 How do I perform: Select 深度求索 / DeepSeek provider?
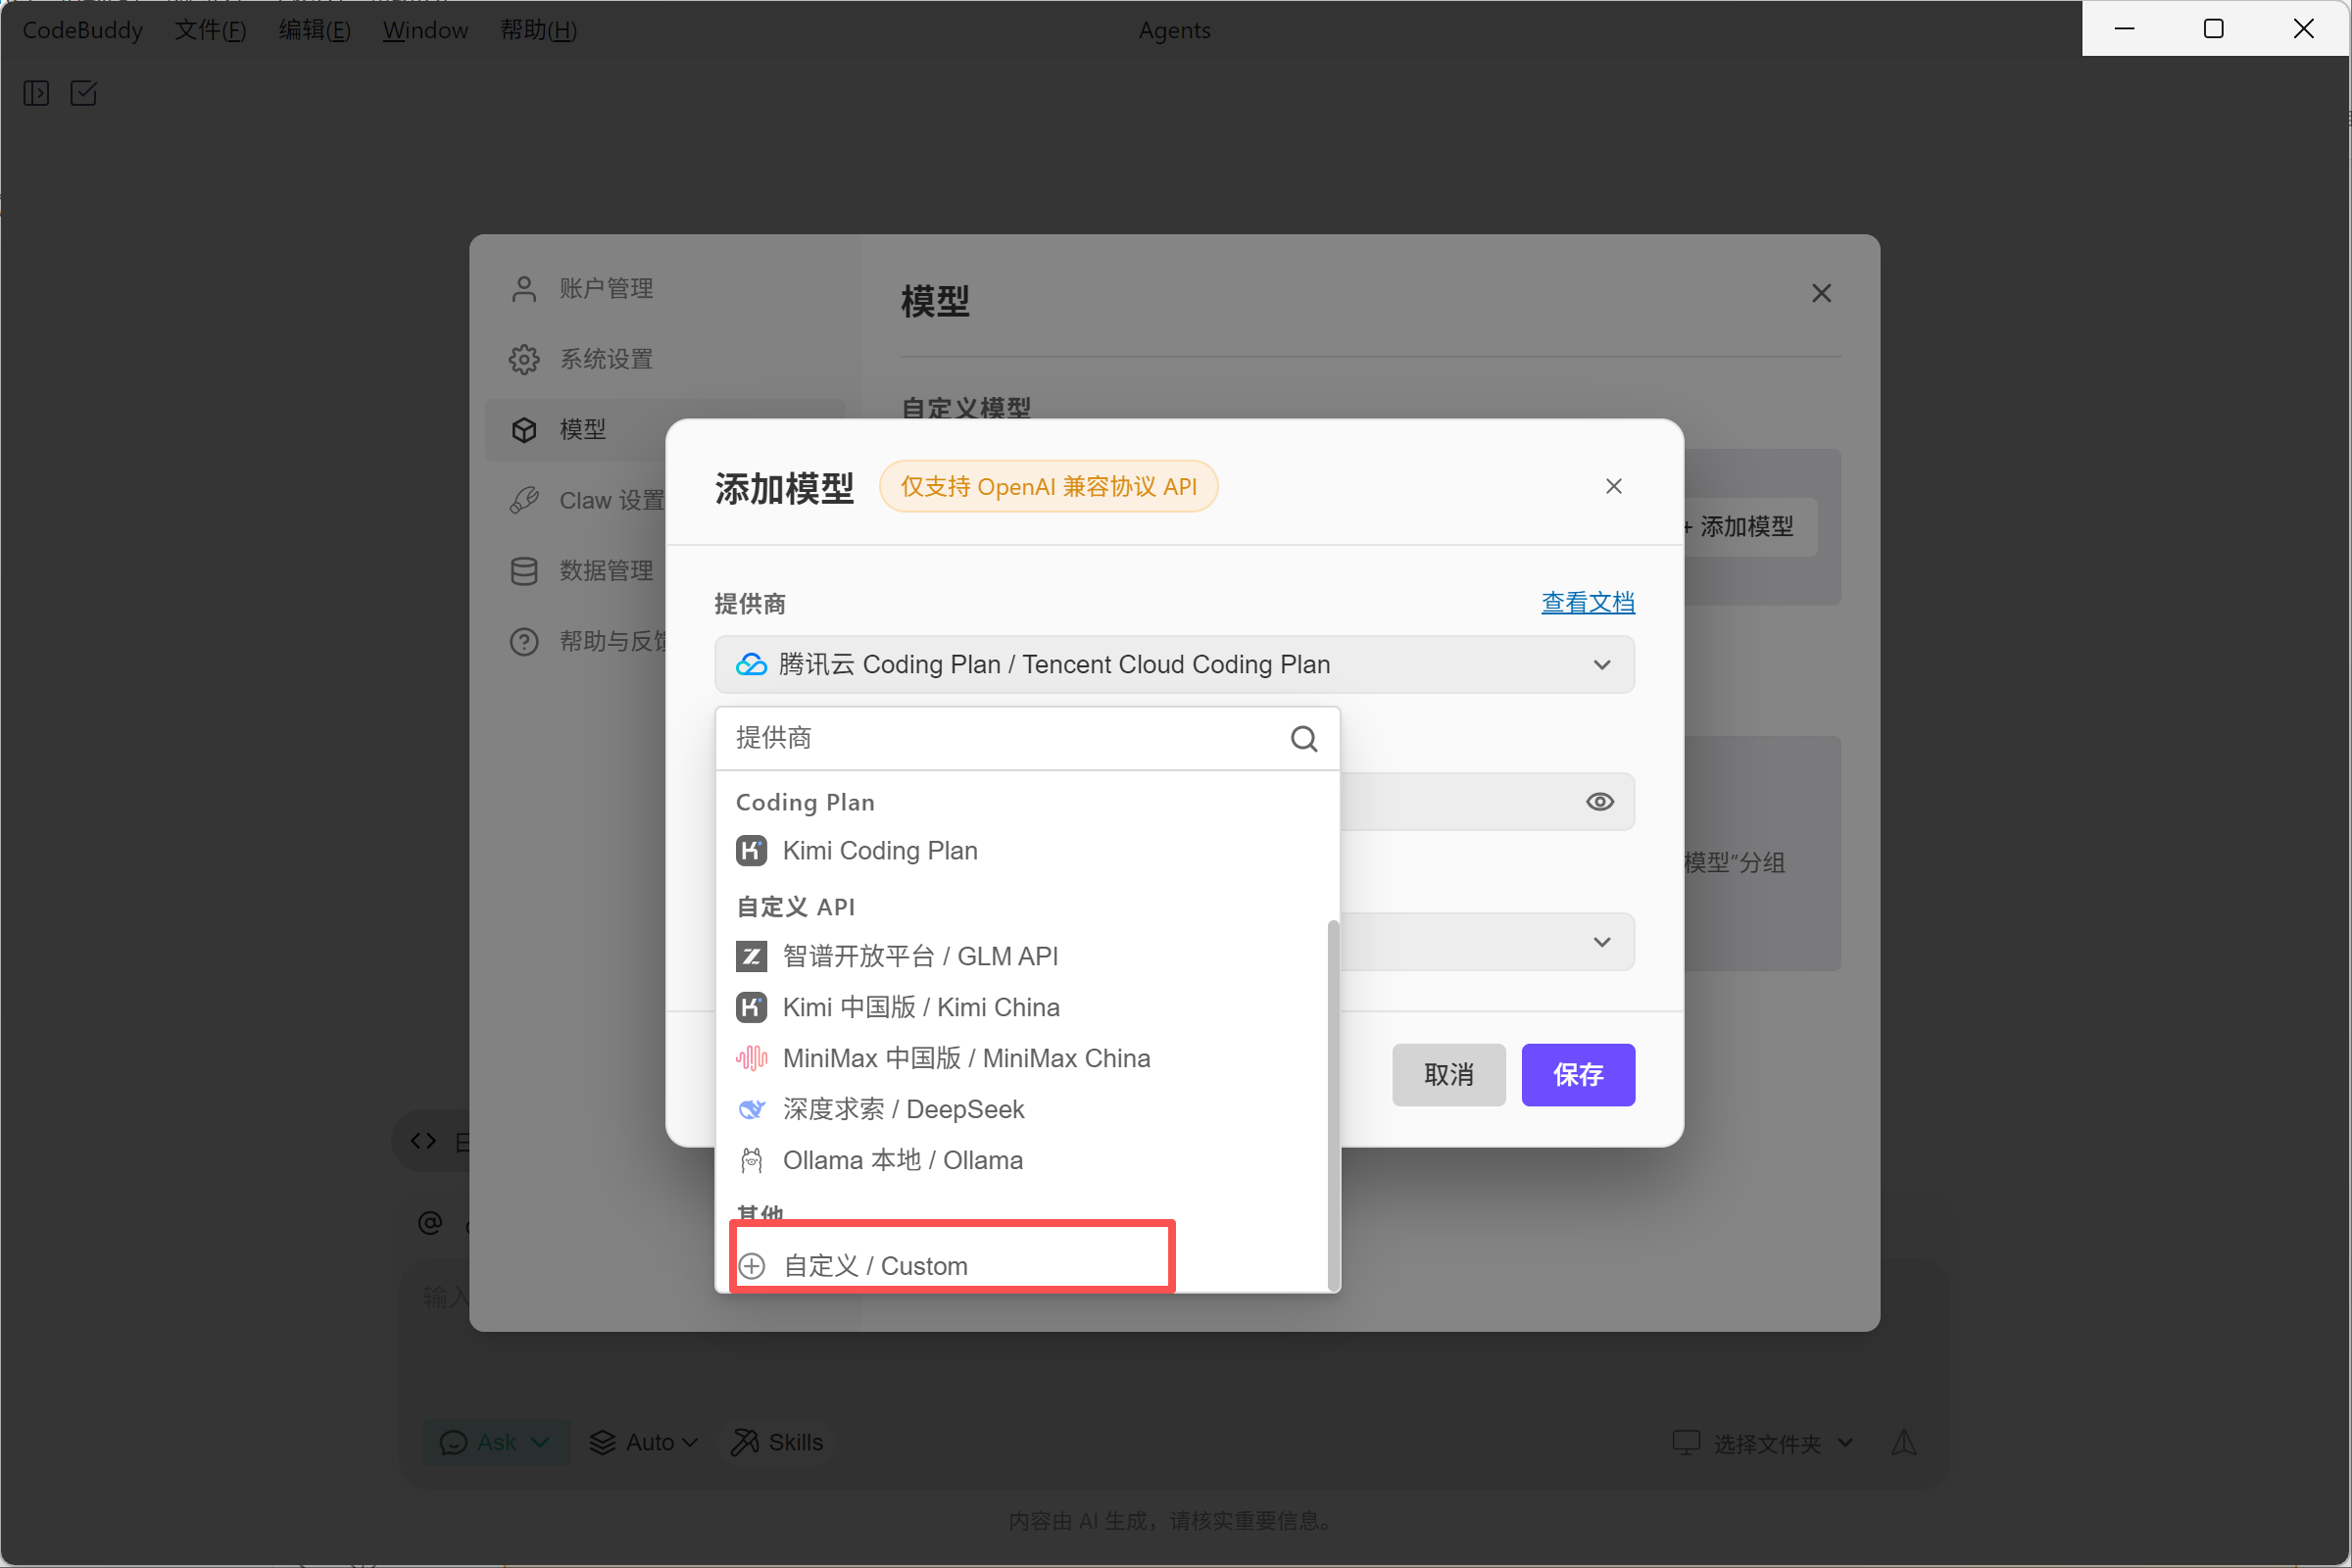click(x=1022, y=1110)
